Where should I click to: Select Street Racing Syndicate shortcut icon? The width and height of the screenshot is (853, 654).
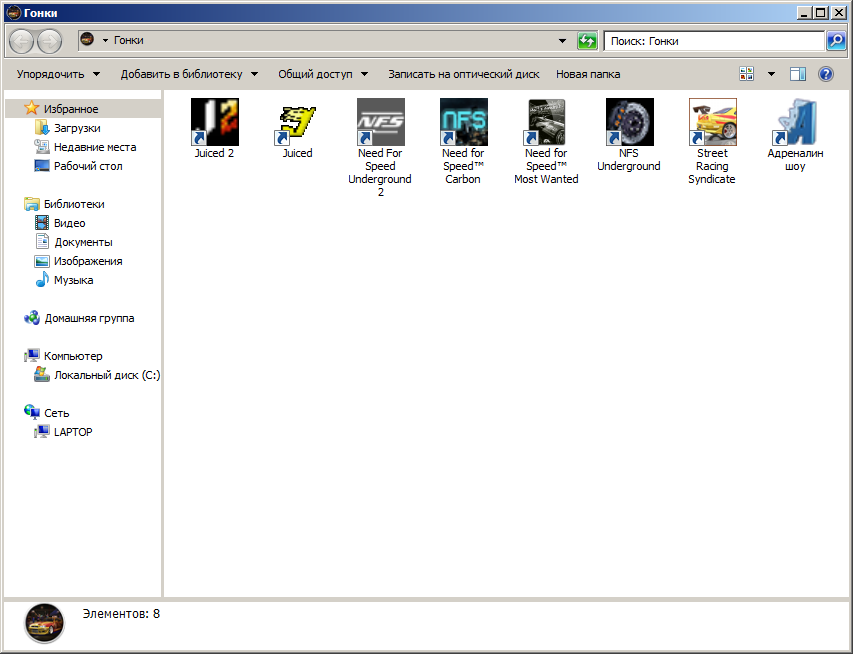[712, 122]
